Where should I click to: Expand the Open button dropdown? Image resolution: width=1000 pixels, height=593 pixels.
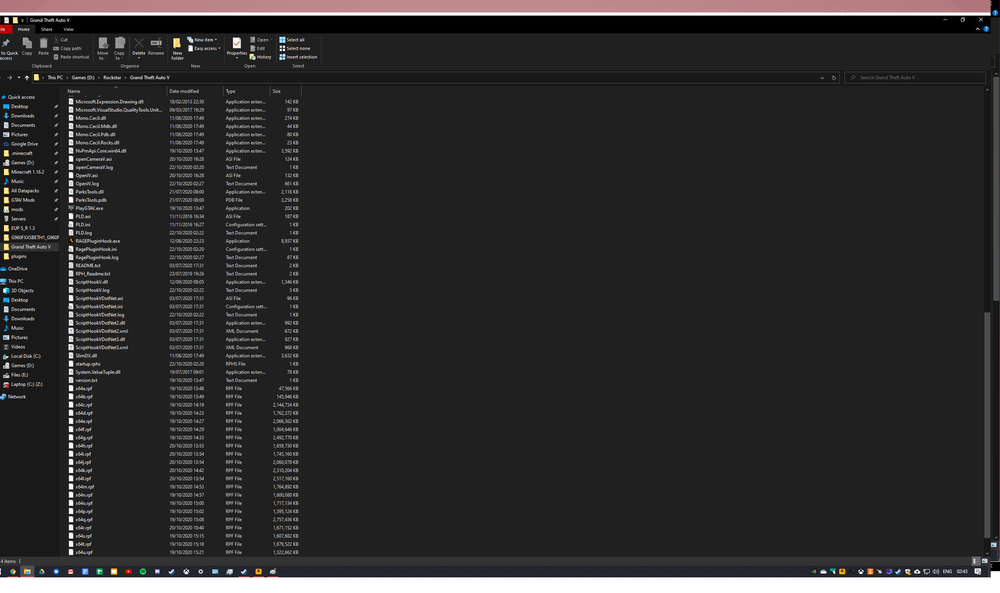pos(272,40)
